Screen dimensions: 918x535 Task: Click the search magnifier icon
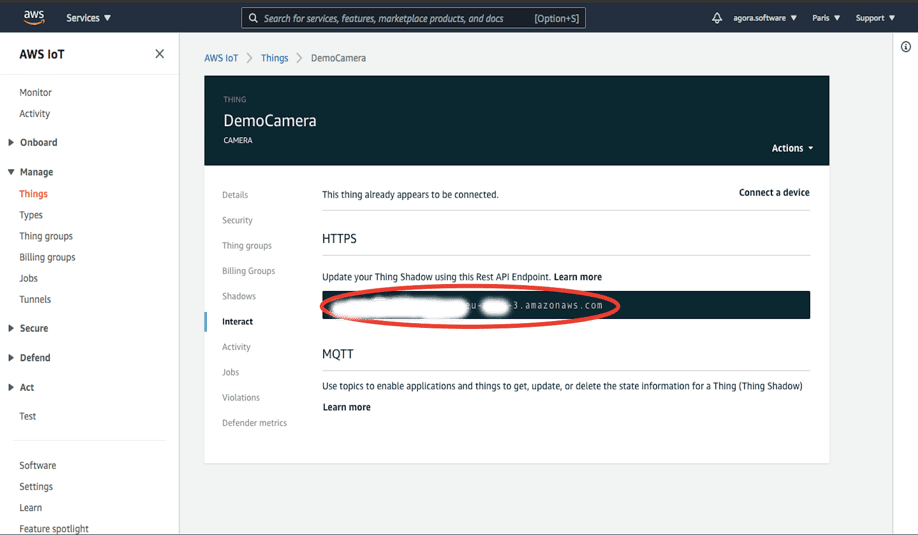point(253,18)
